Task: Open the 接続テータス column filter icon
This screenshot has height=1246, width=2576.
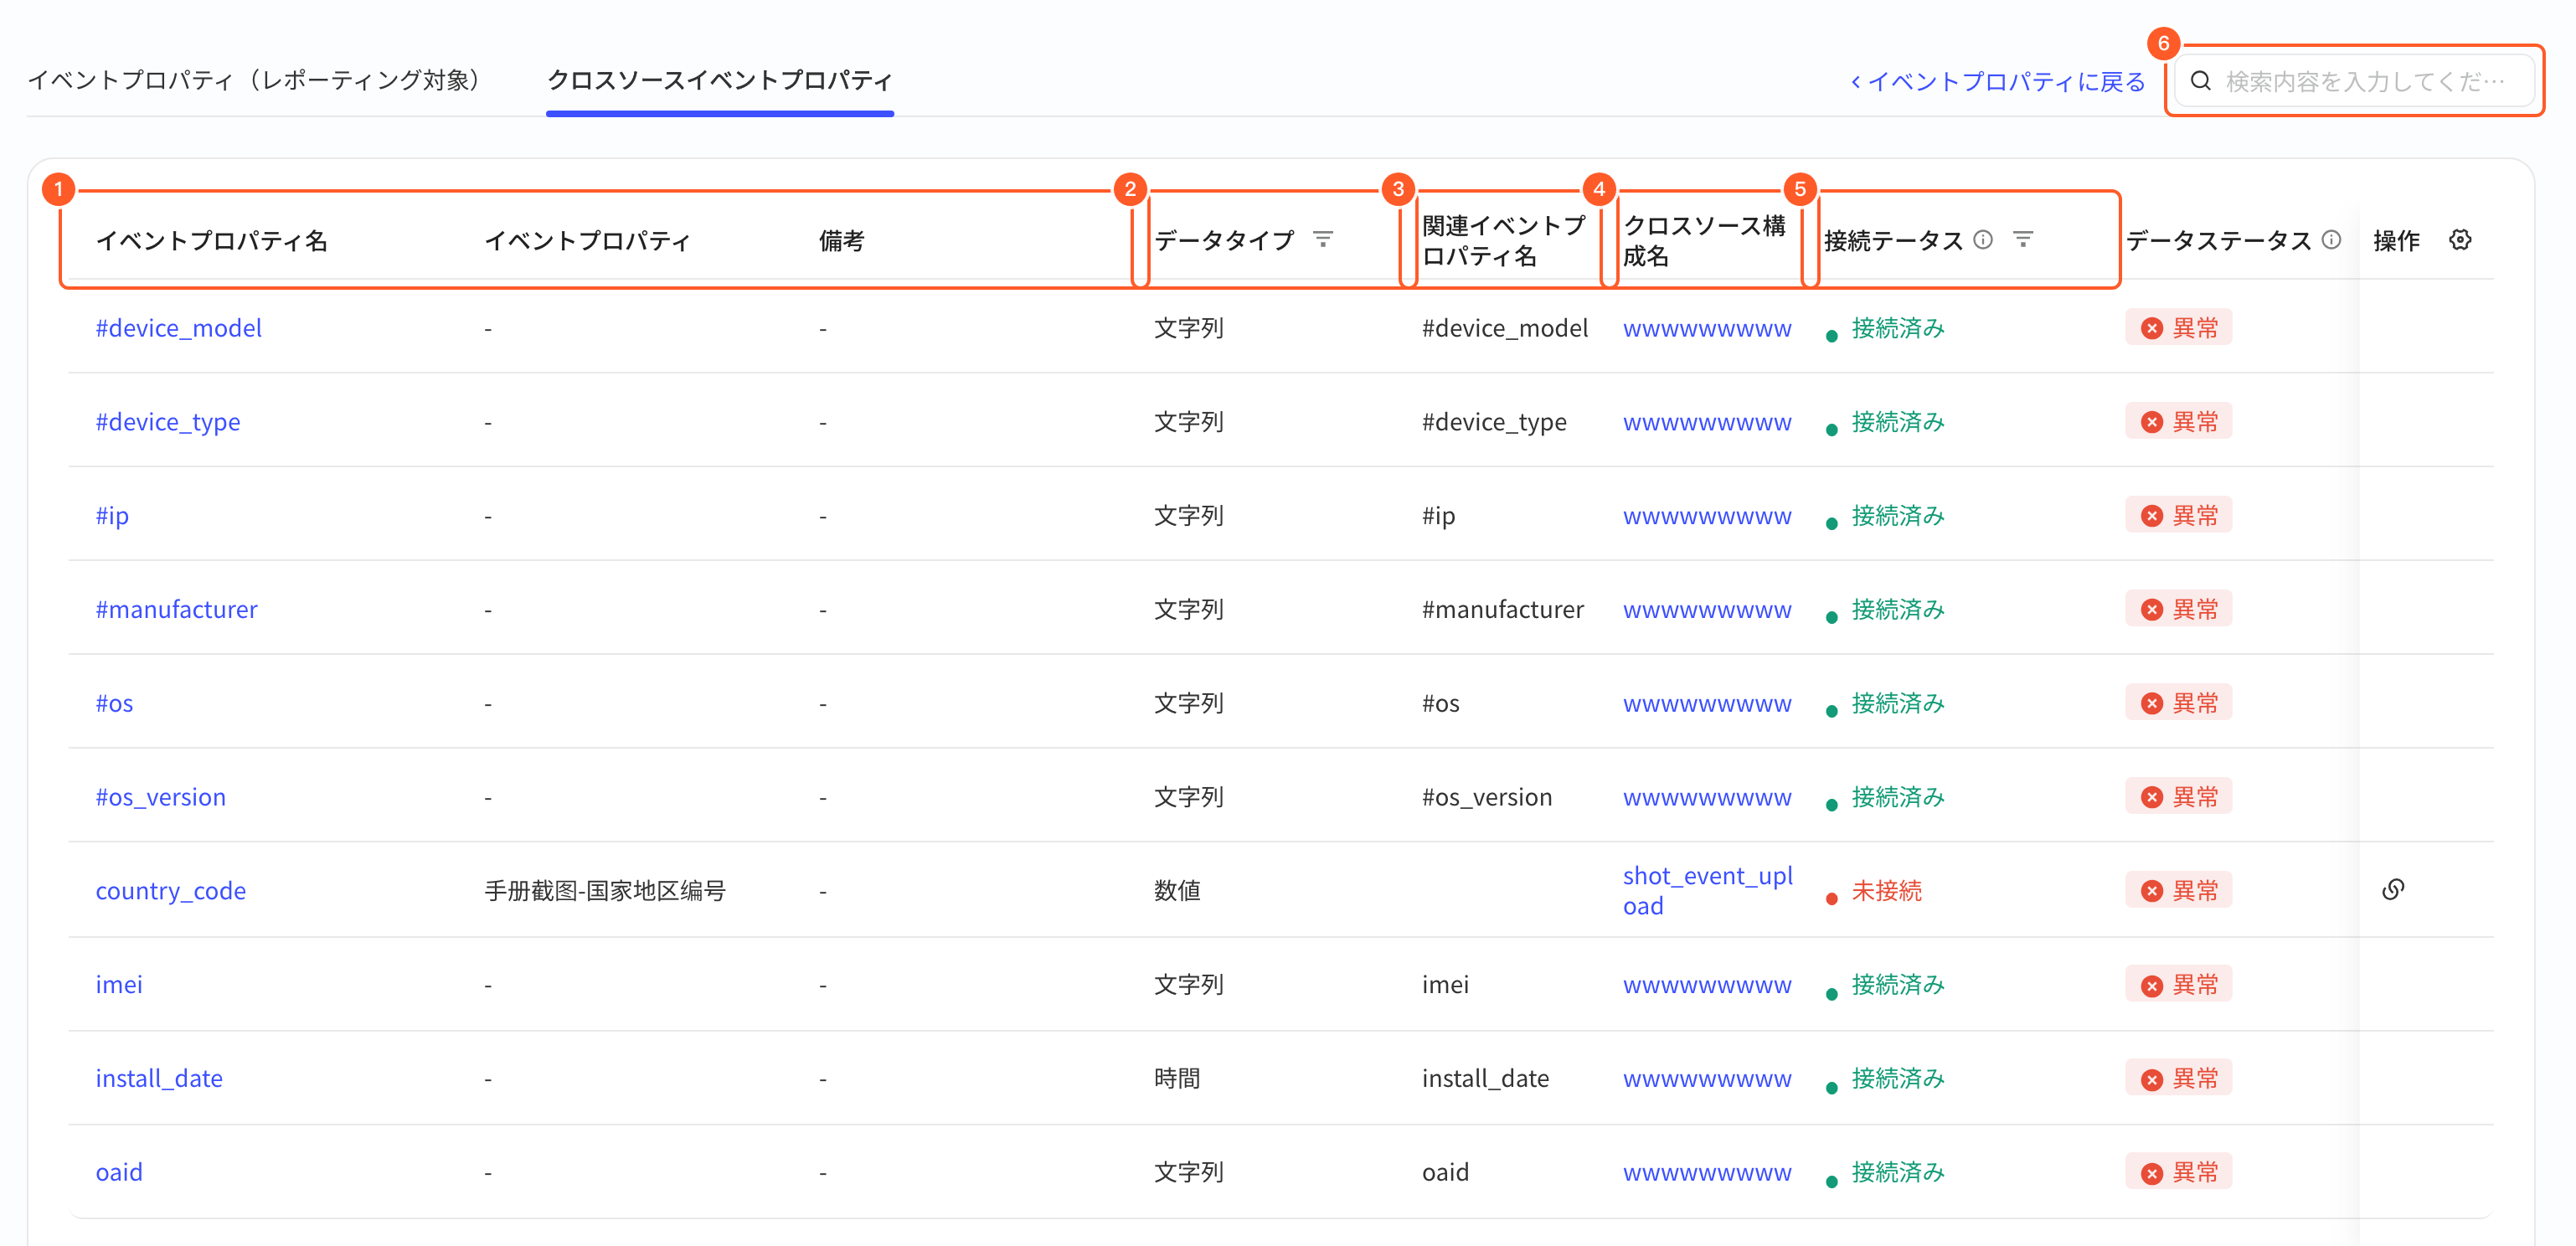Action: click(x=2022, y=240)
